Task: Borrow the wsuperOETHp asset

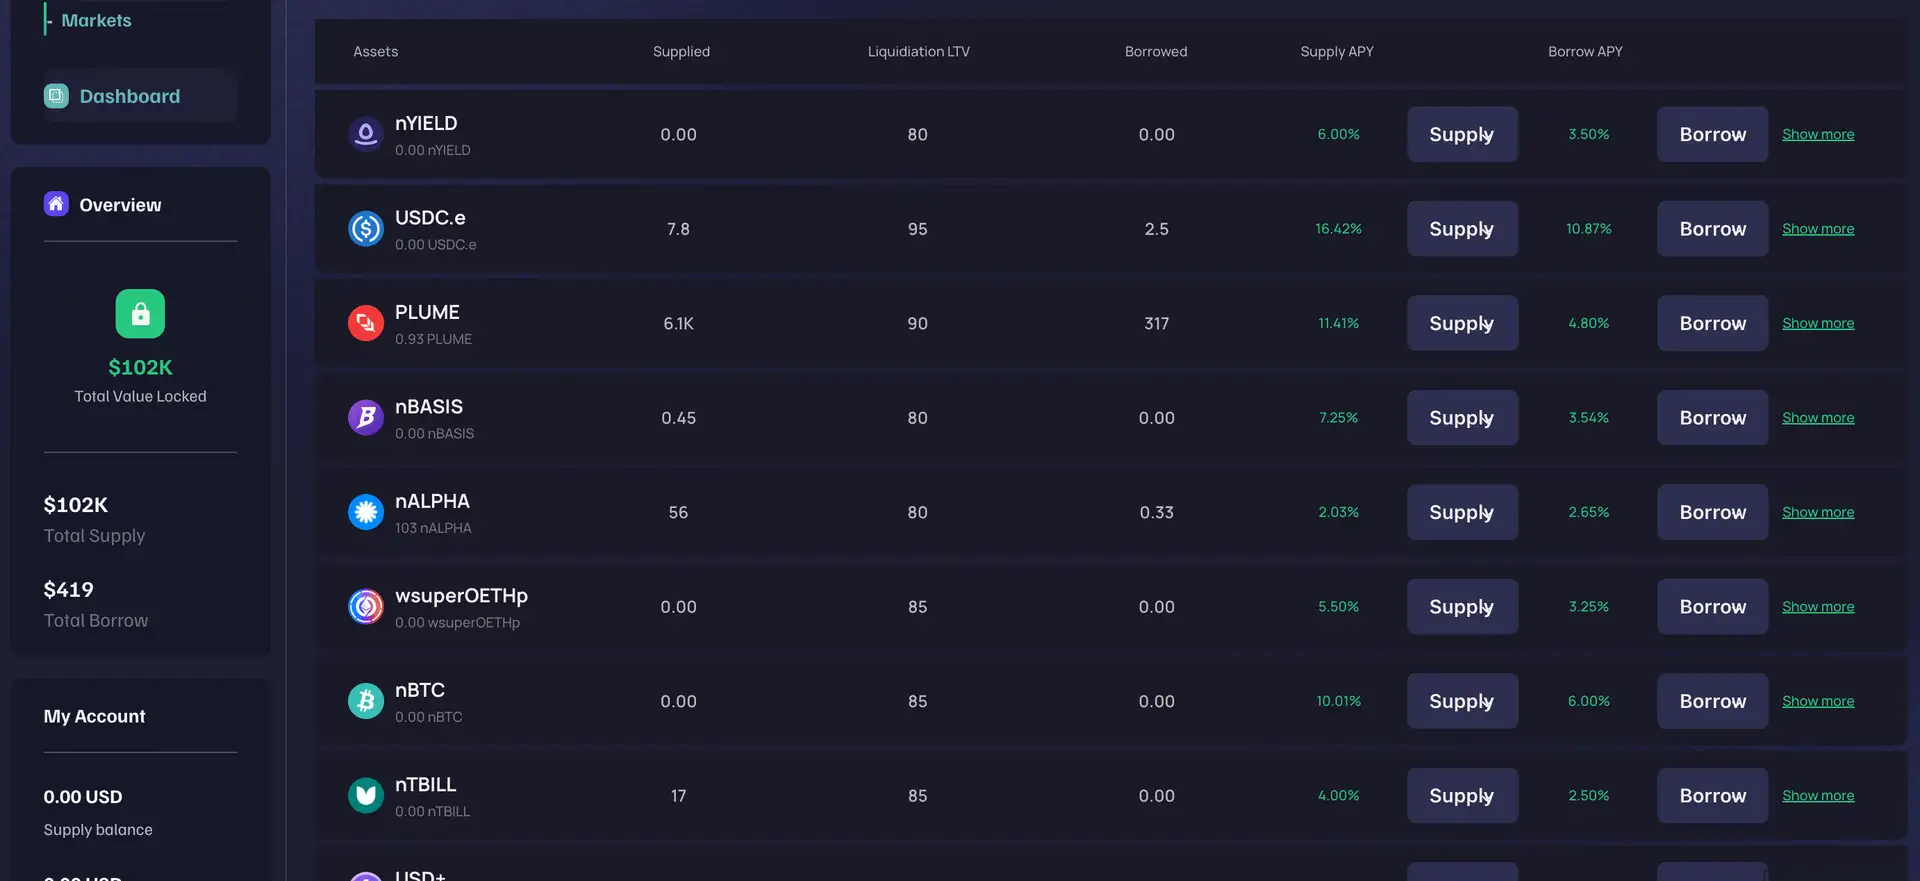Action: click(1712, 607)
